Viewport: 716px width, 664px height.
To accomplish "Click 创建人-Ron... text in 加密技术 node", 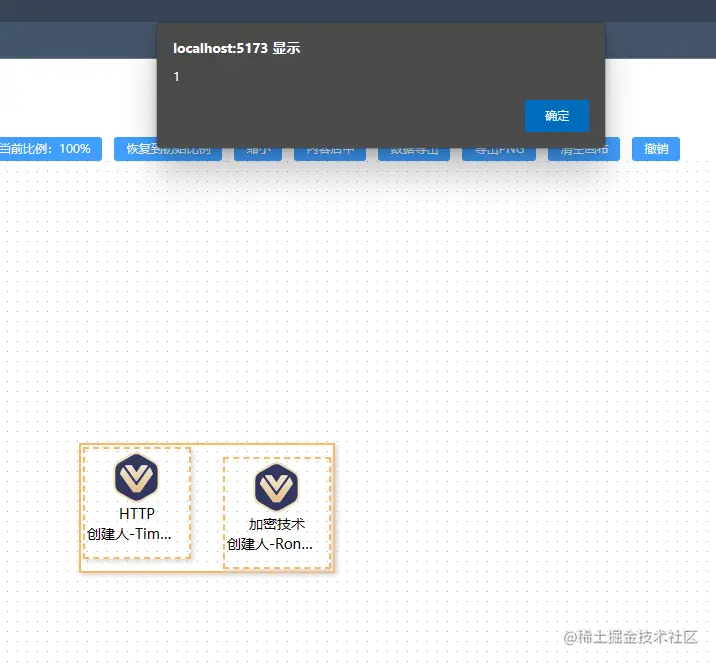I will (270, 544).
